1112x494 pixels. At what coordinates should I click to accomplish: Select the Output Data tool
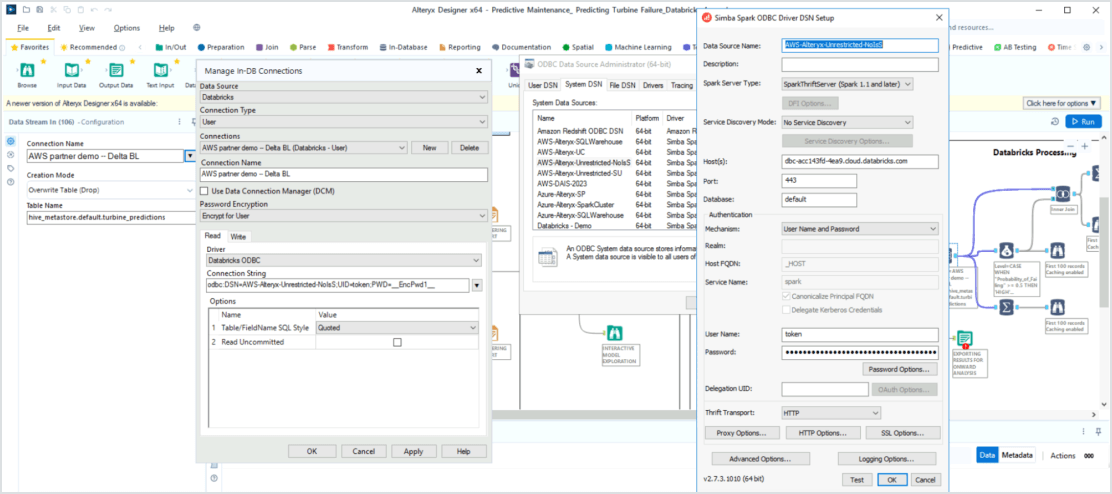[x=116, y=70]
